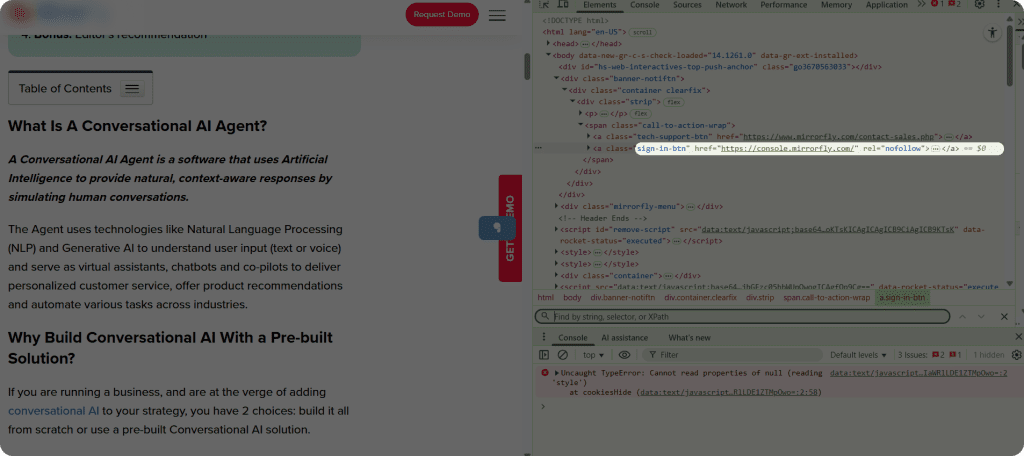1024x456 pixels.
Task: Collapse the div container clearfix node
Action: [565, 90]
